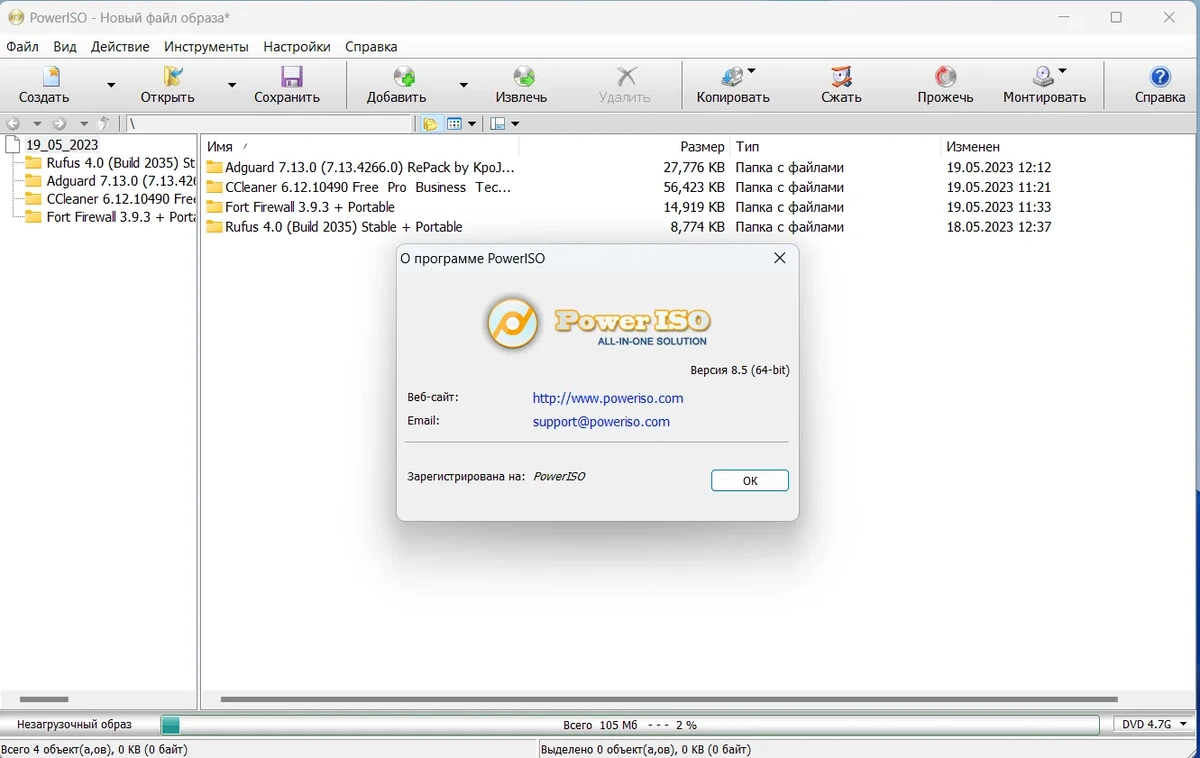Click the list view mode icon
Image resolution: width=1200 pixels, height=758 pixels.
pyautogui.click(x=454, y=124)
